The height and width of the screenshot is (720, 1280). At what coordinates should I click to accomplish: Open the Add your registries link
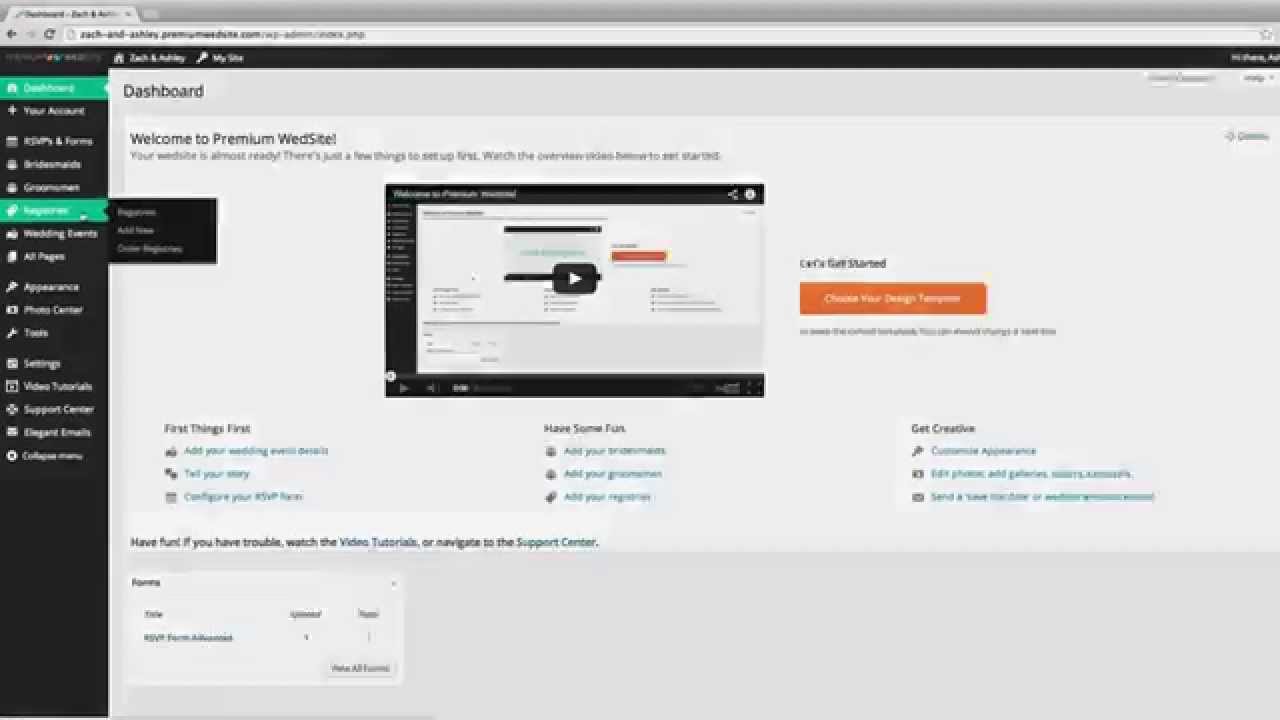pyautogui.click(x=607, y=497)
